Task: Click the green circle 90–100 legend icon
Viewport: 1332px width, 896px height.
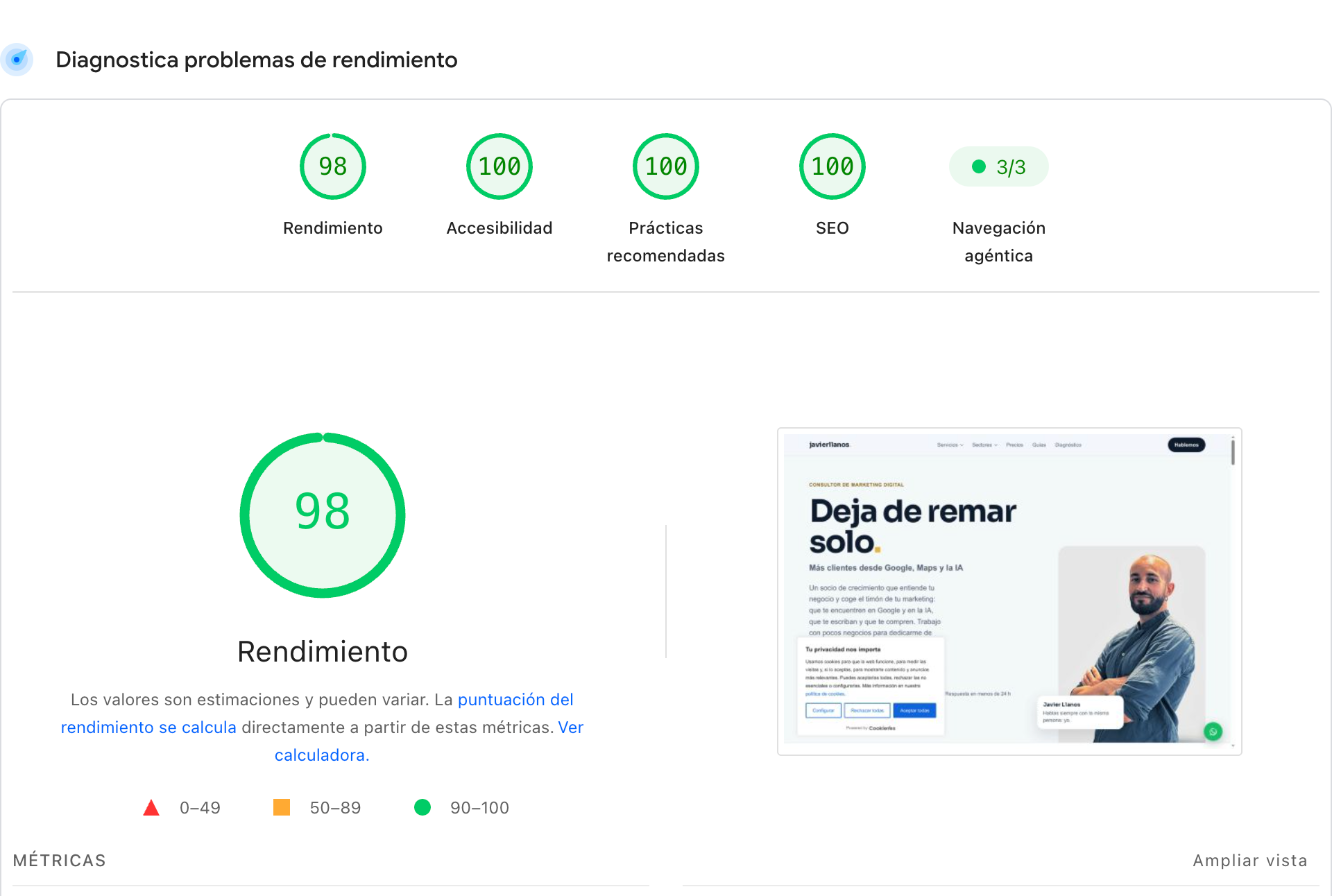Action: [422, 807]
